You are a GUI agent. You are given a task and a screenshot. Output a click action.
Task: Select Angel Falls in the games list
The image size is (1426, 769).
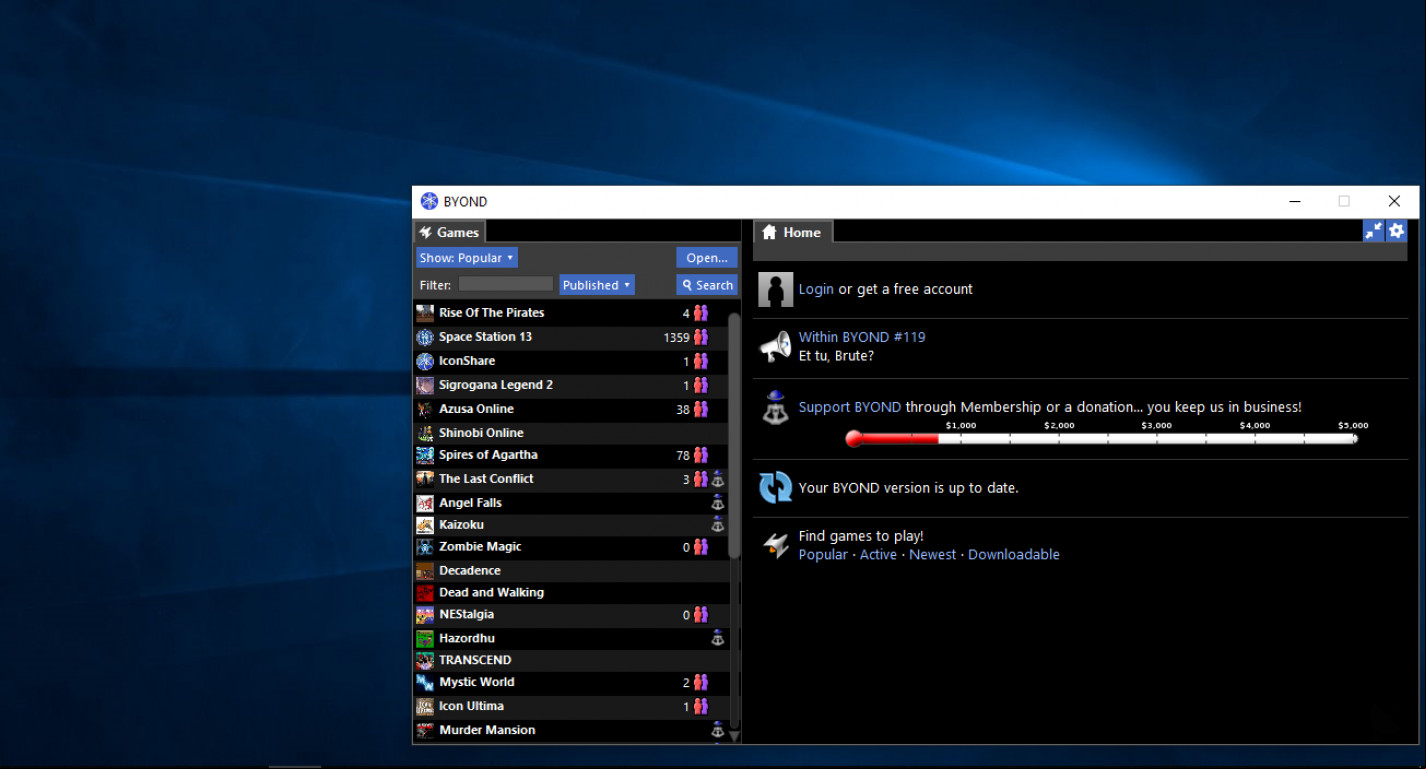[x=470, y=503]
